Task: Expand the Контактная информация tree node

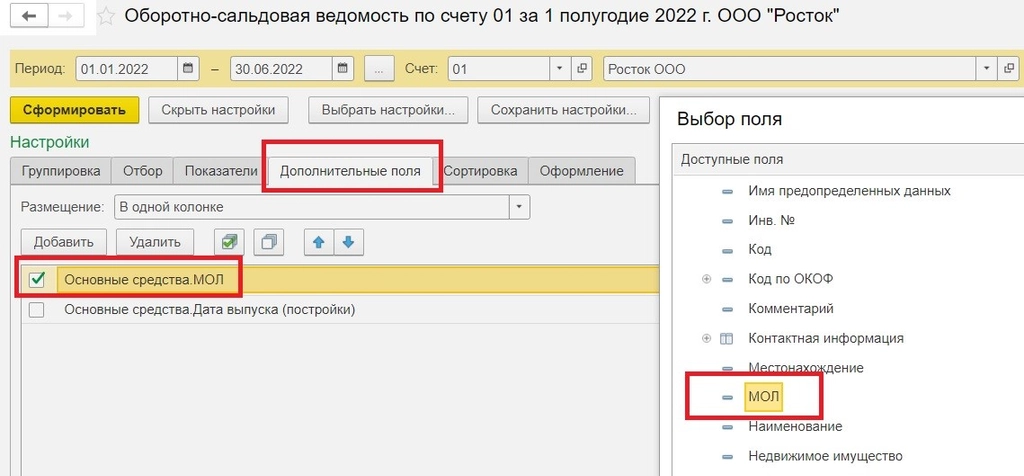Action: pos(706,338)
